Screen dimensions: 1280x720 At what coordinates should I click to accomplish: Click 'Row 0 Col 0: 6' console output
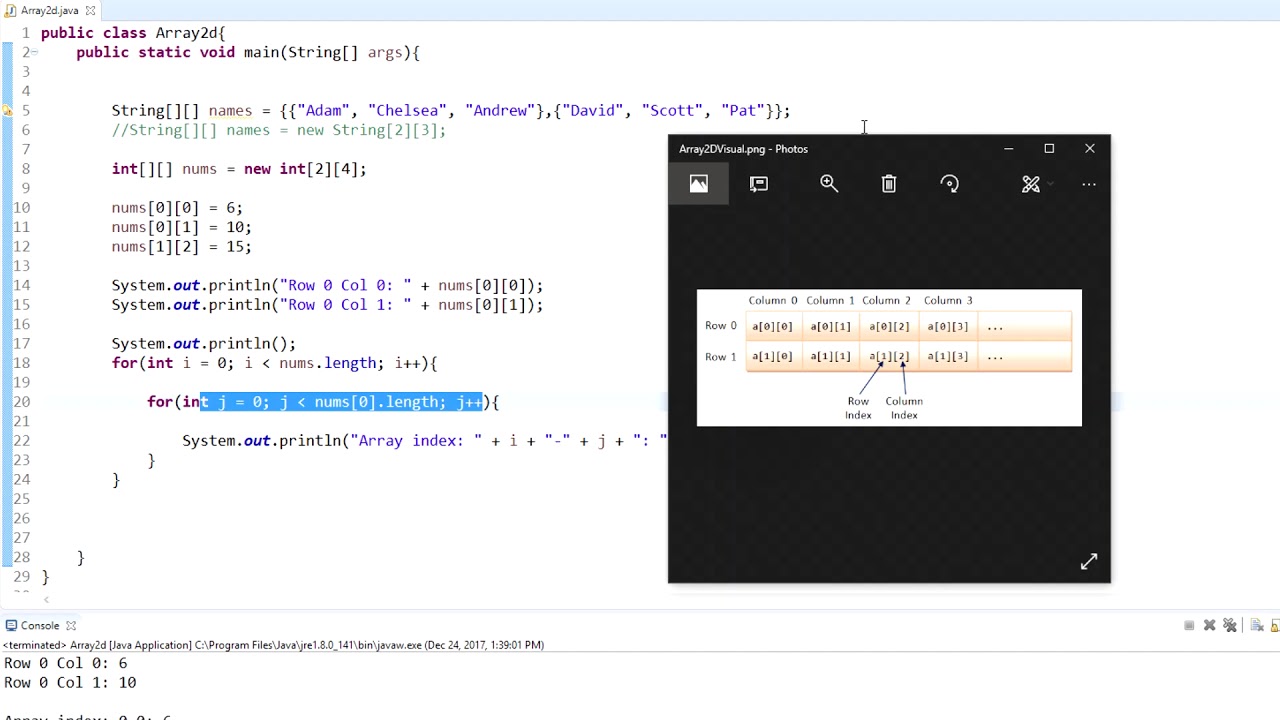pos(66,664)
